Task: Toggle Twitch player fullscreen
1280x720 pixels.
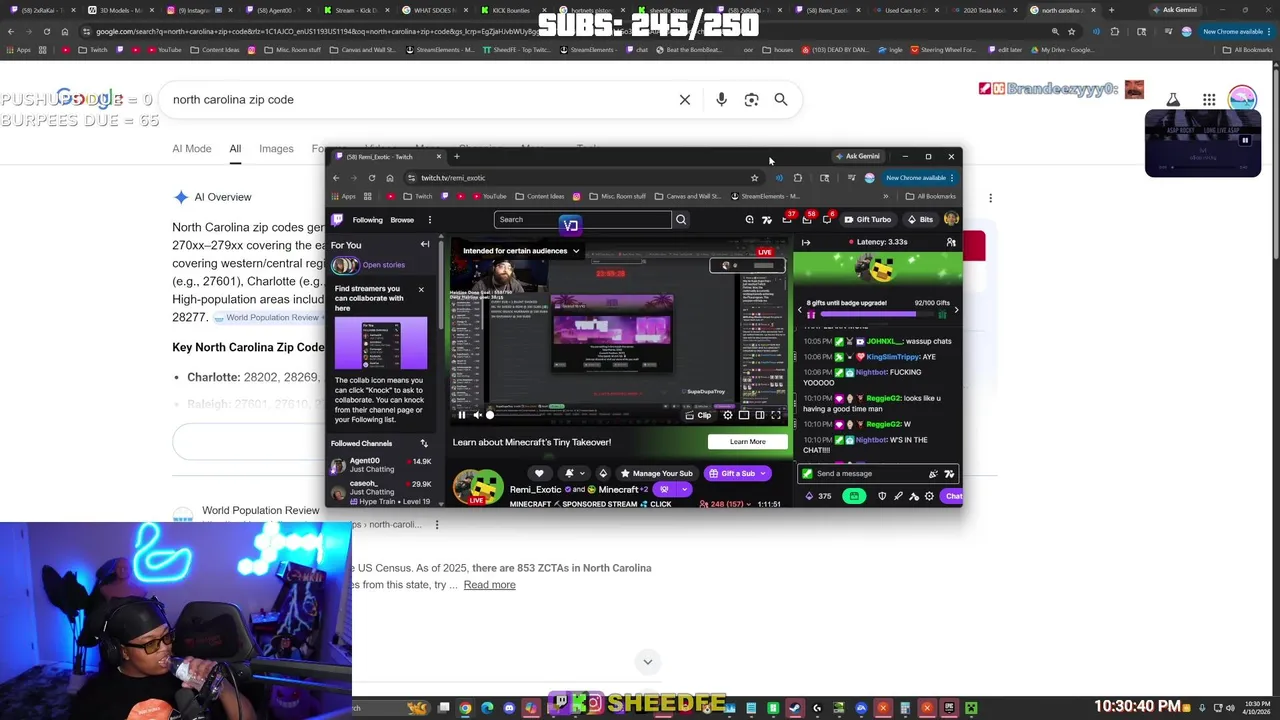Action: coord(776,415)
